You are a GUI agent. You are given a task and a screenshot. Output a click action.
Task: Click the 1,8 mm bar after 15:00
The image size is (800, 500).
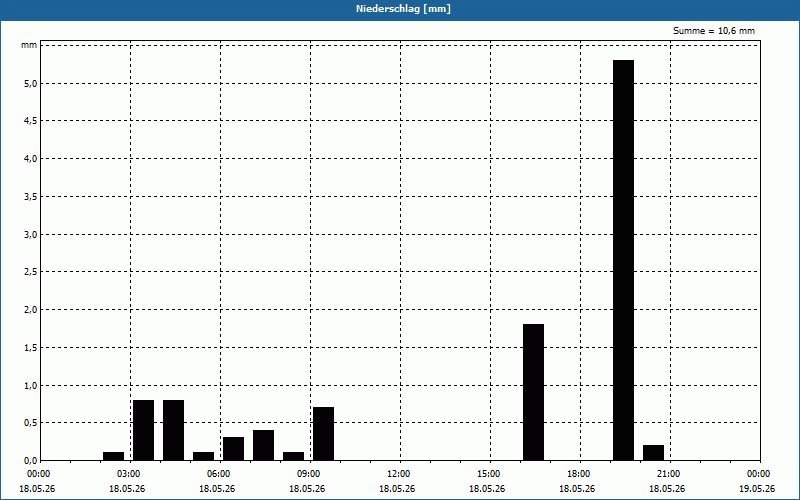(534, 392)
